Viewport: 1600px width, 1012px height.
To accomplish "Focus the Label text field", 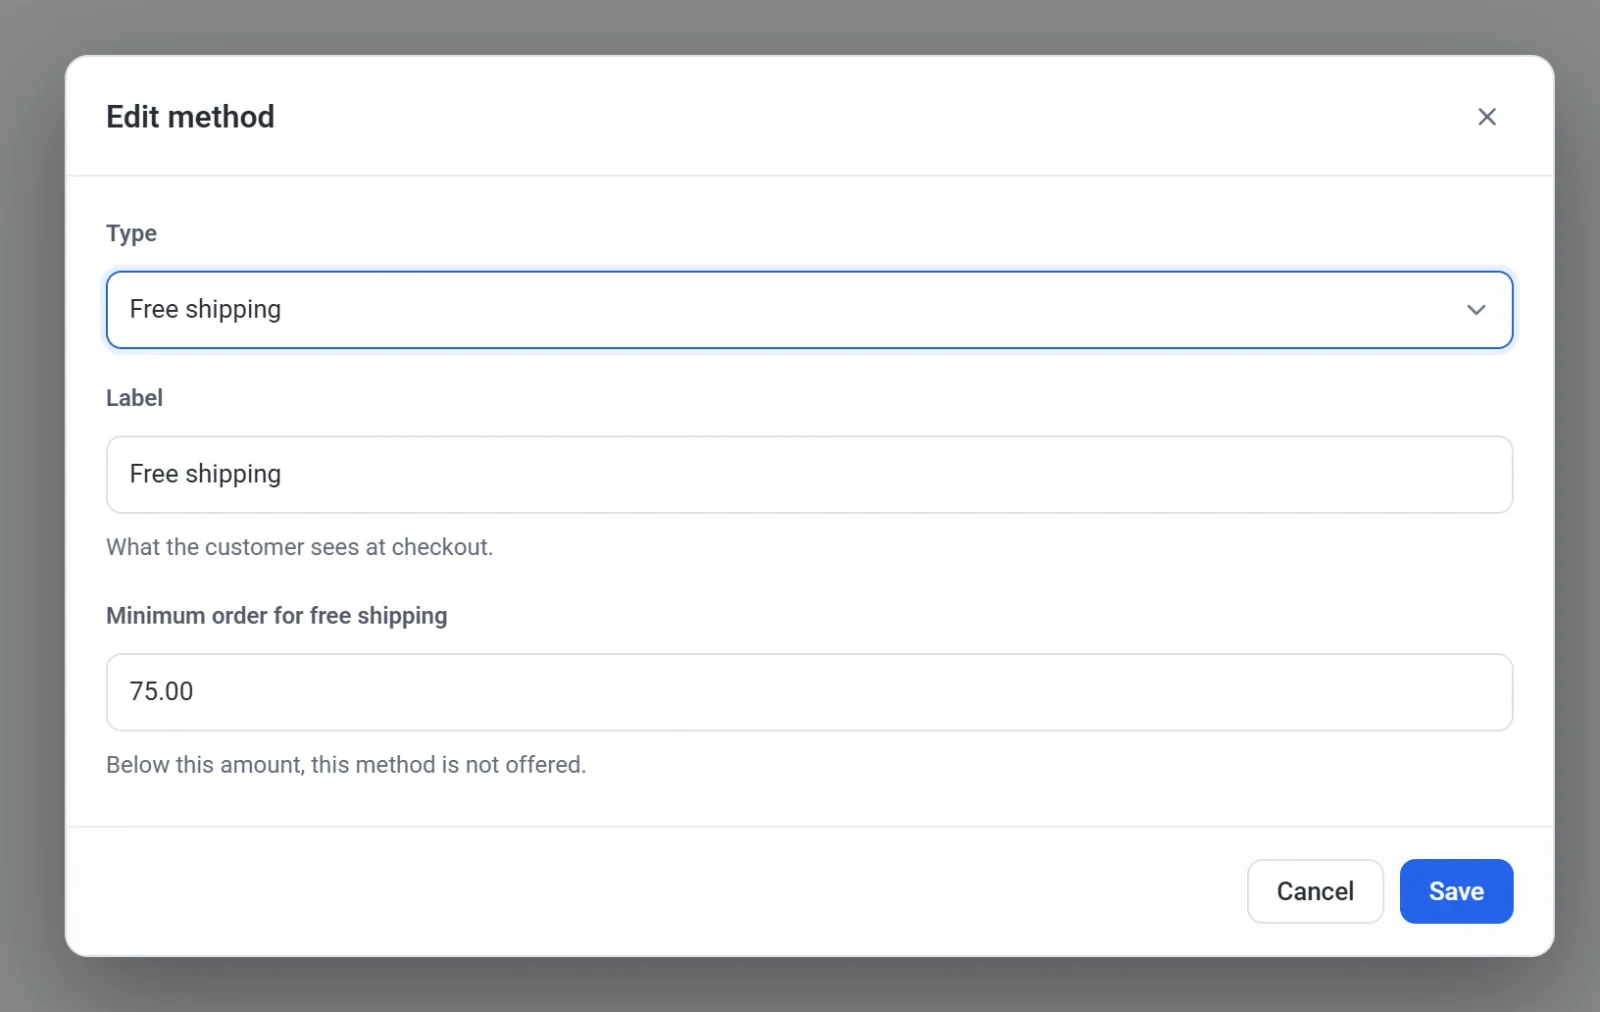I will 809,474.
